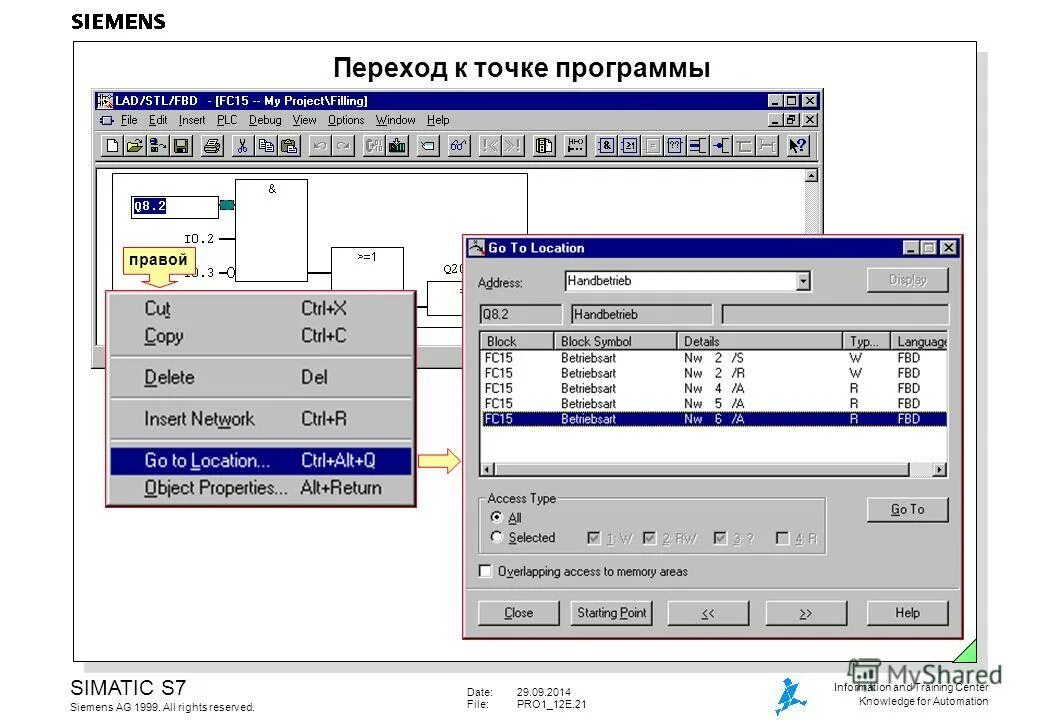Open the Insert menu

point(192,120)
